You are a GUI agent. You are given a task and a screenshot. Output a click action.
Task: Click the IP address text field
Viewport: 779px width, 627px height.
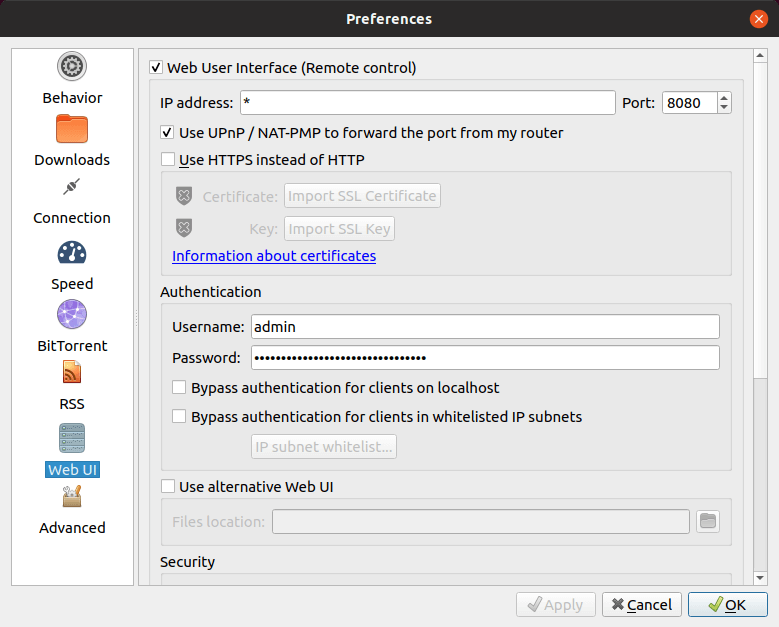[x=427, y=103]
